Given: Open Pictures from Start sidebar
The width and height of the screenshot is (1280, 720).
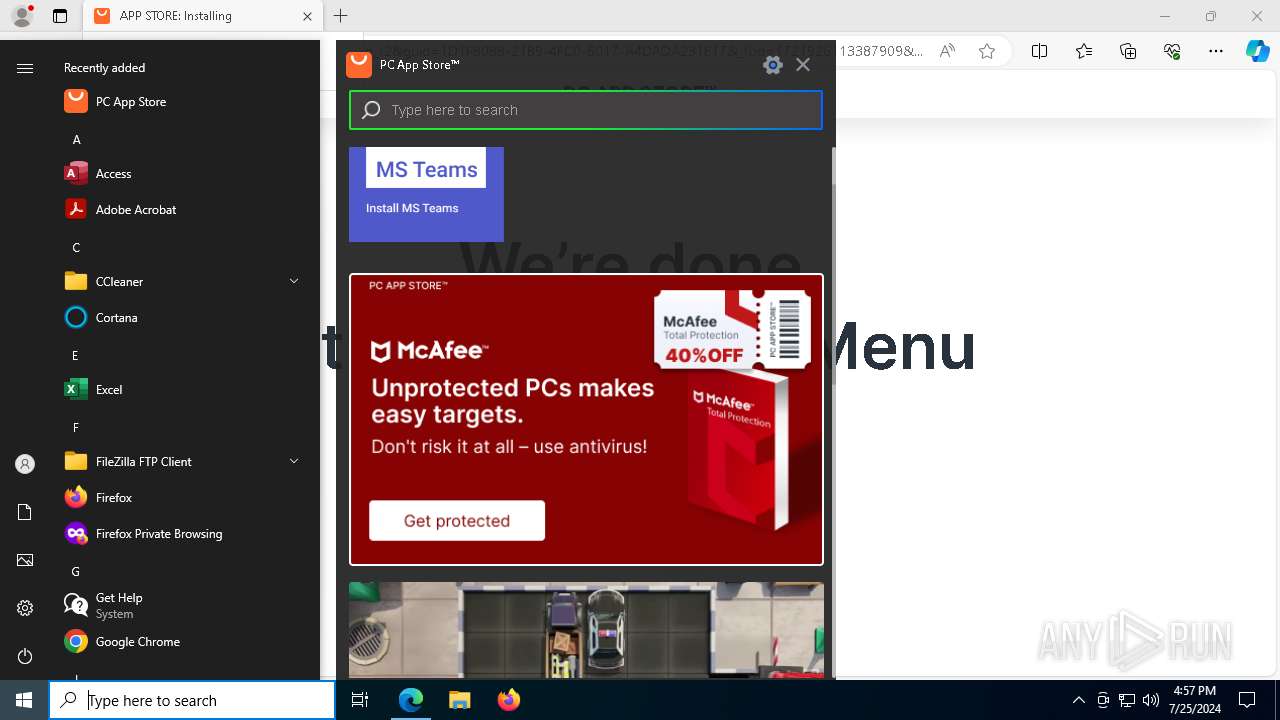Looking at the screenshot, I should [25, 560].
